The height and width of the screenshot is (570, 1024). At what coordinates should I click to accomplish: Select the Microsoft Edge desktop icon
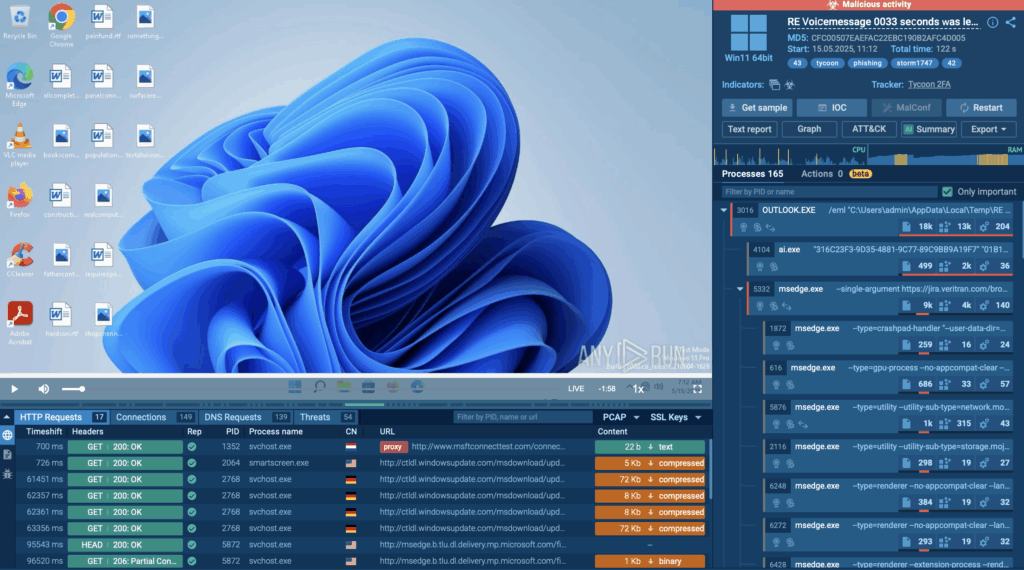(x=20, y=85)
